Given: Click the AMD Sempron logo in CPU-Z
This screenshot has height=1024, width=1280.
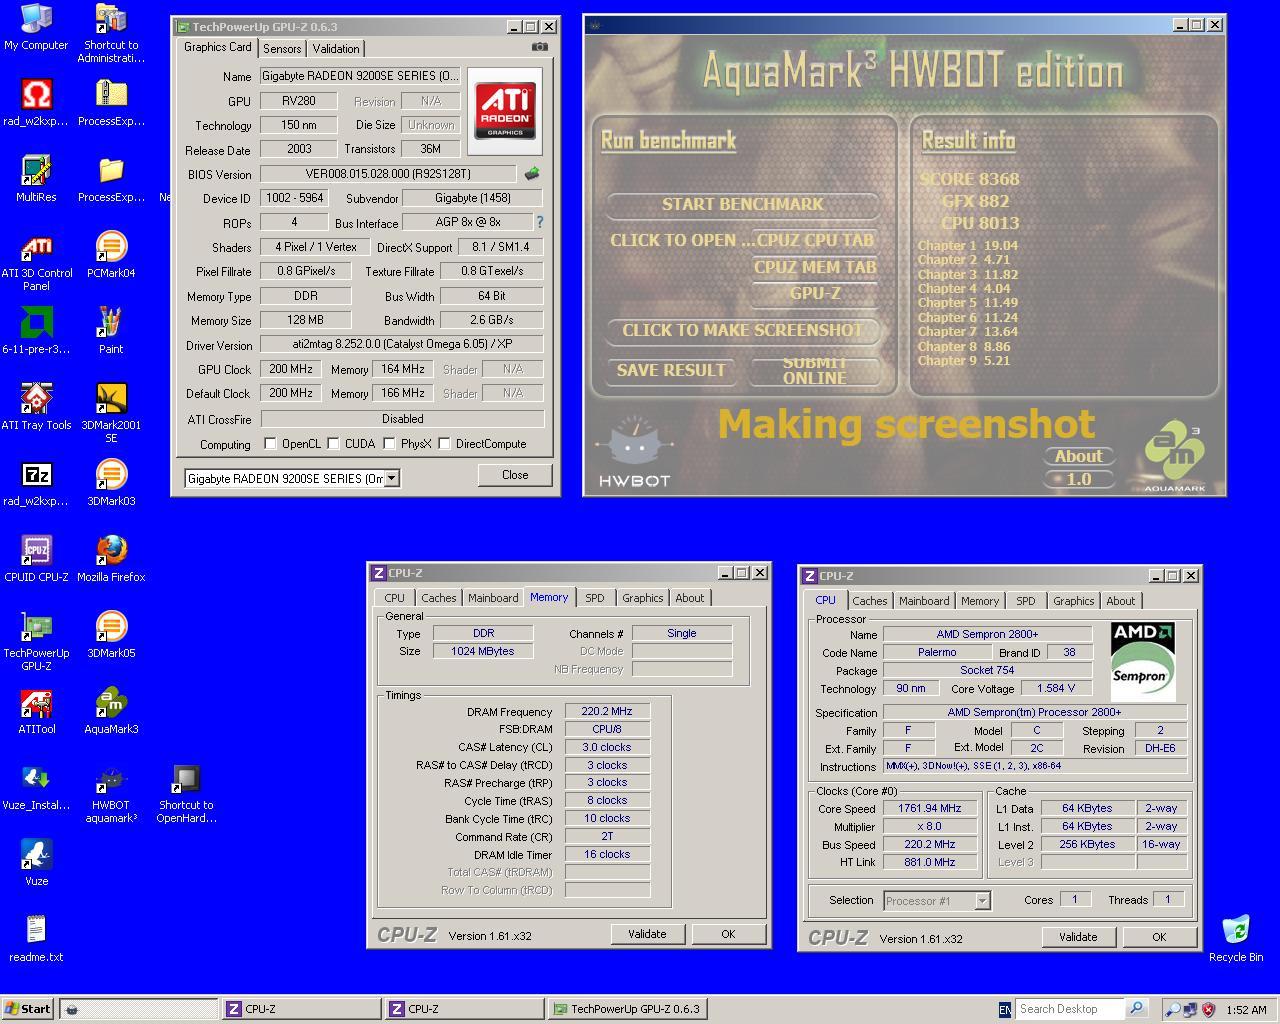Looking at the screenshot, I should coord(1142,661).
